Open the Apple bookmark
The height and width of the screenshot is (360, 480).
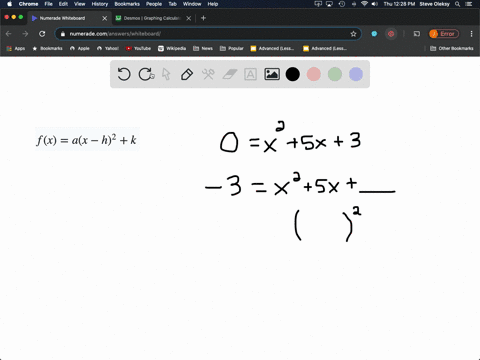pyautogui.click(x=80, y=48)
